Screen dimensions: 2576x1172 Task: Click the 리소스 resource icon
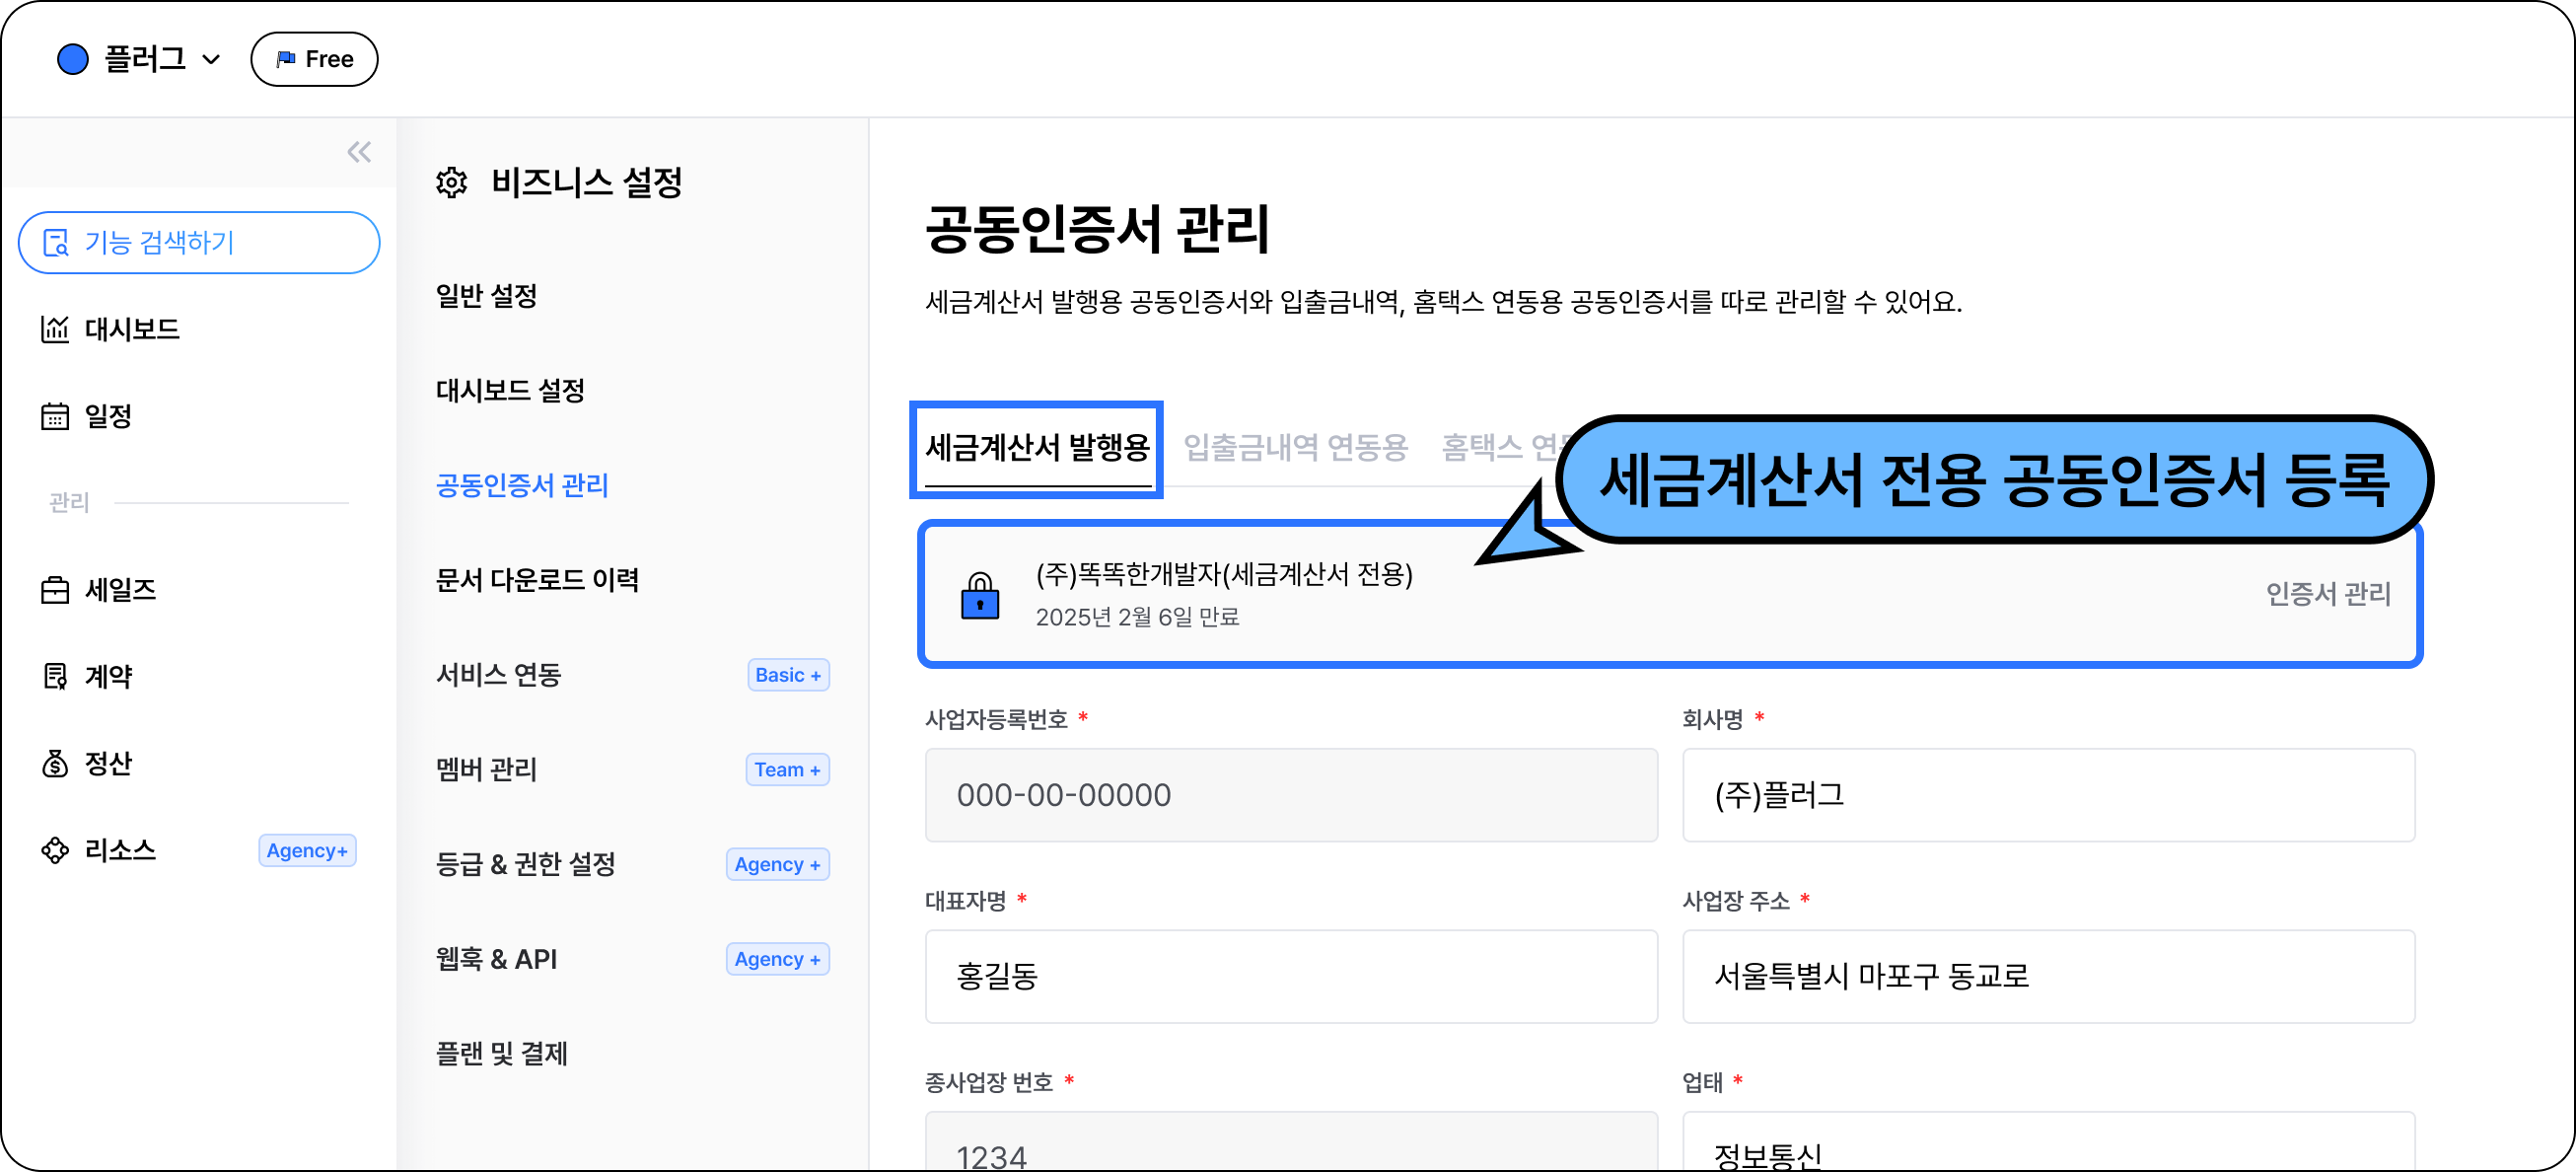point(55,850)
